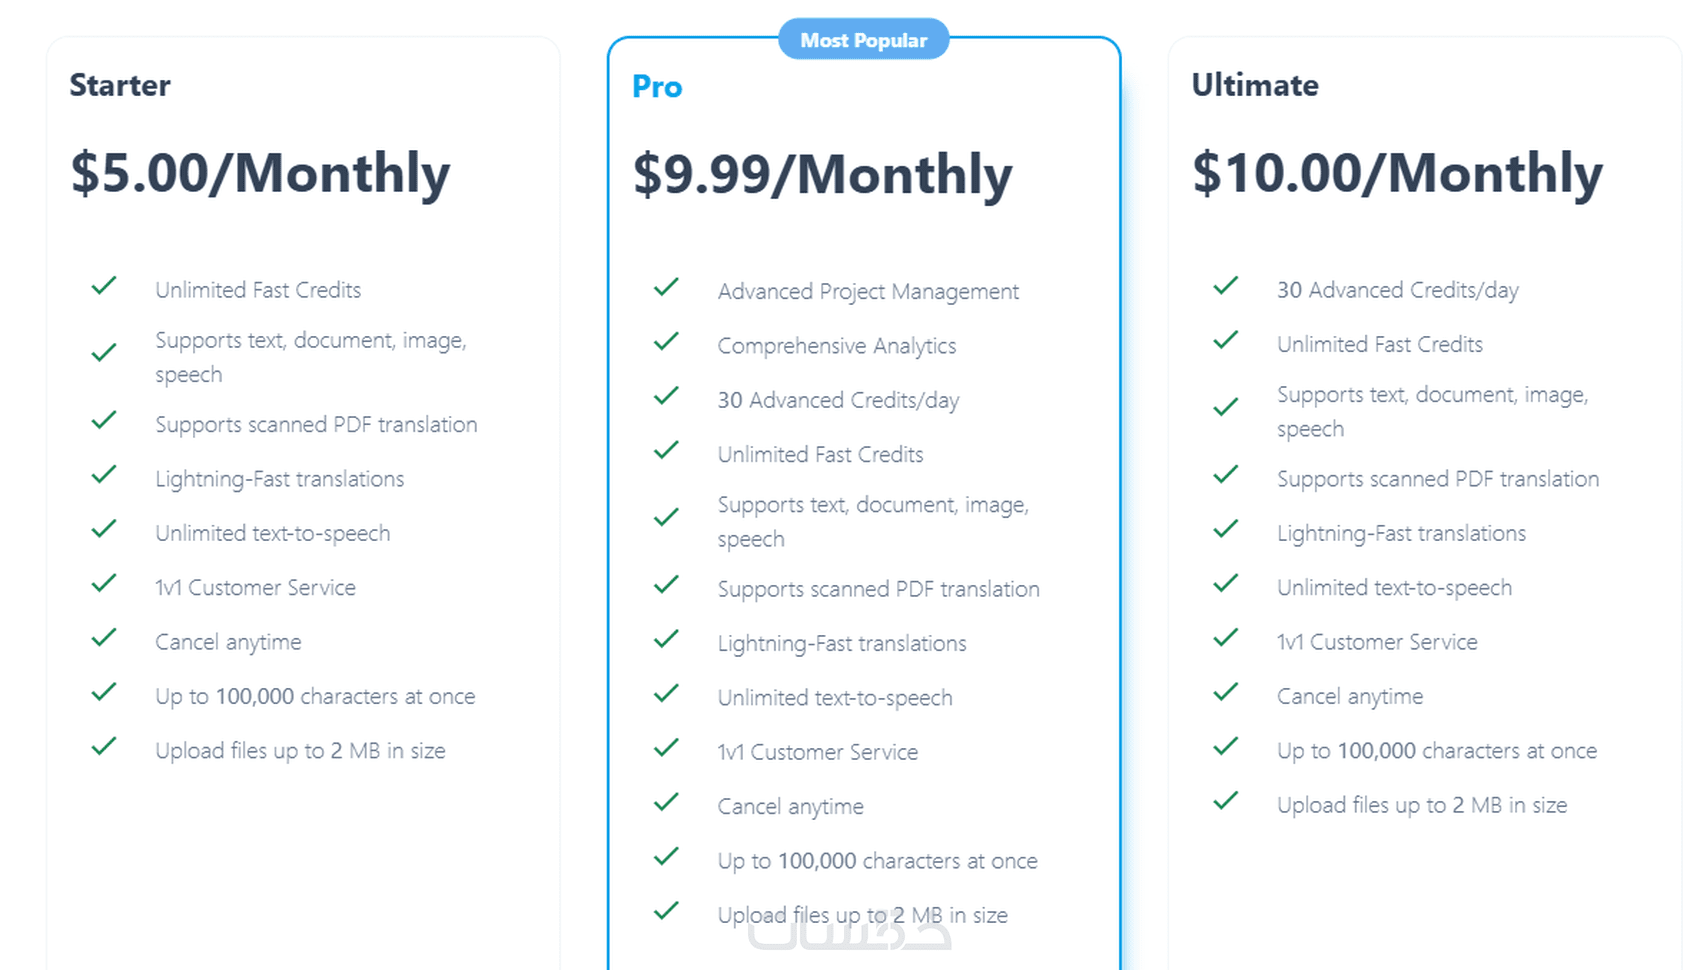Click checkmark beside Starter's Cancel anytime
The width and height of the screenshot is (1700, 970).
pos(104,638)
